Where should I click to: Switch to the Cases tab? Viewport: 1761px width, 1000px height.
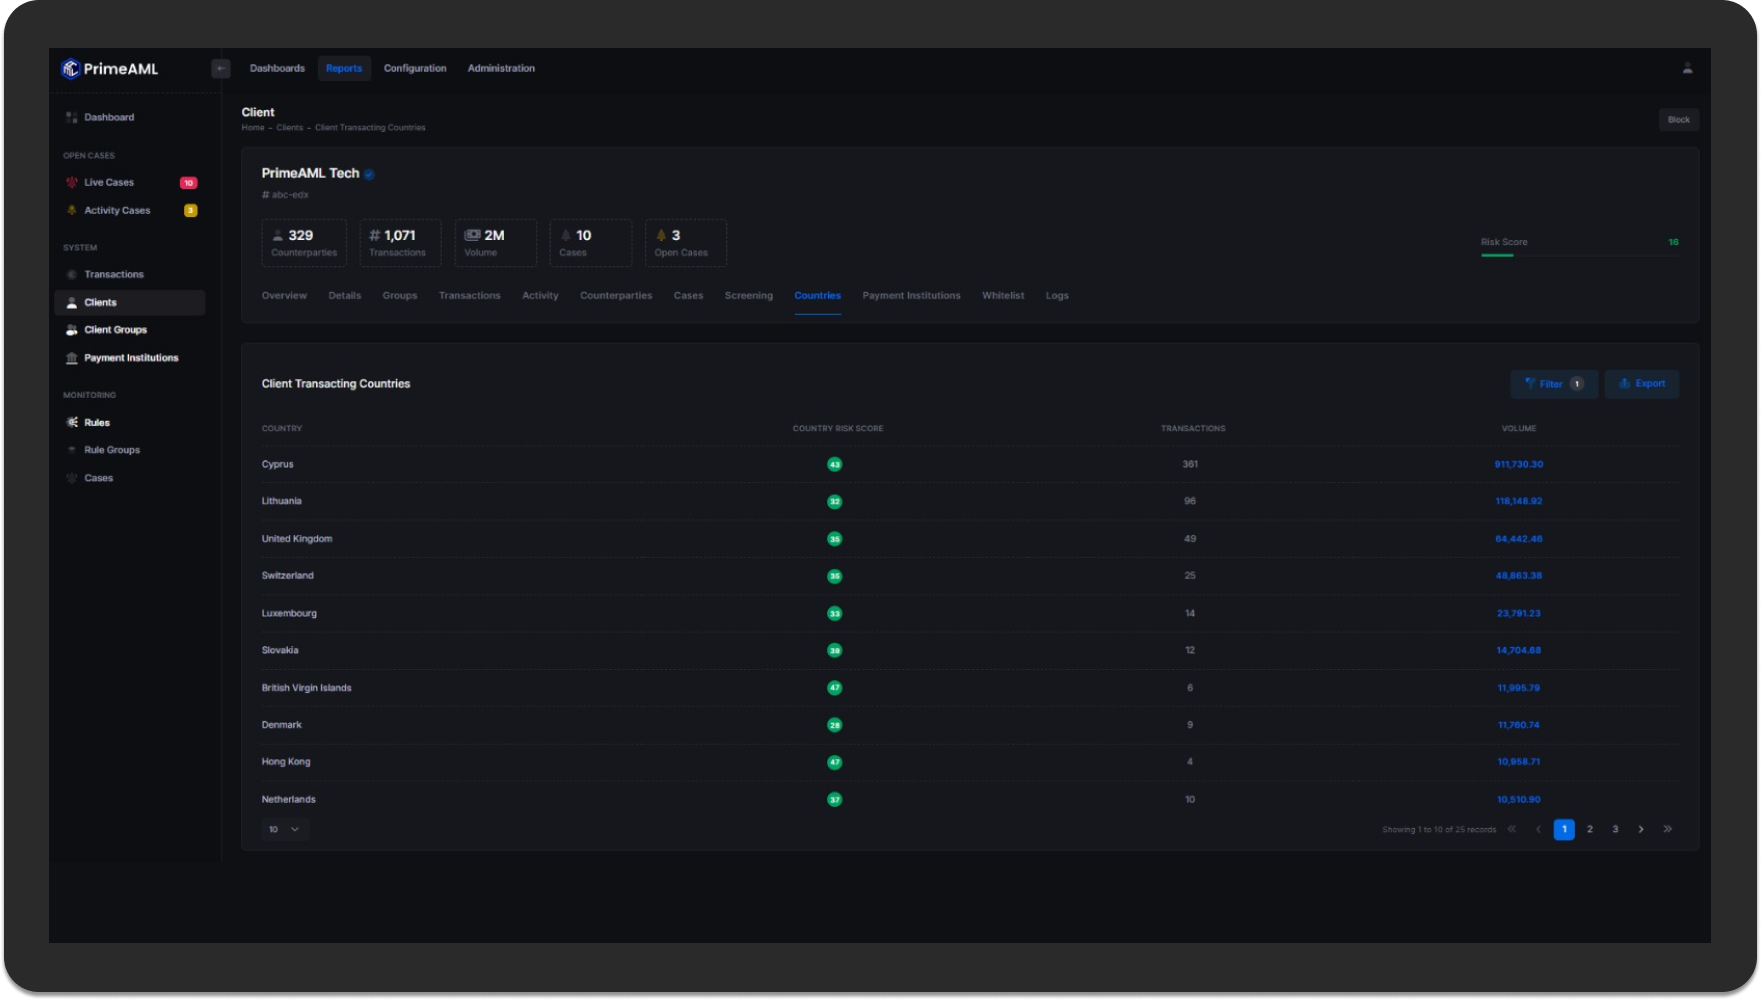688,296
